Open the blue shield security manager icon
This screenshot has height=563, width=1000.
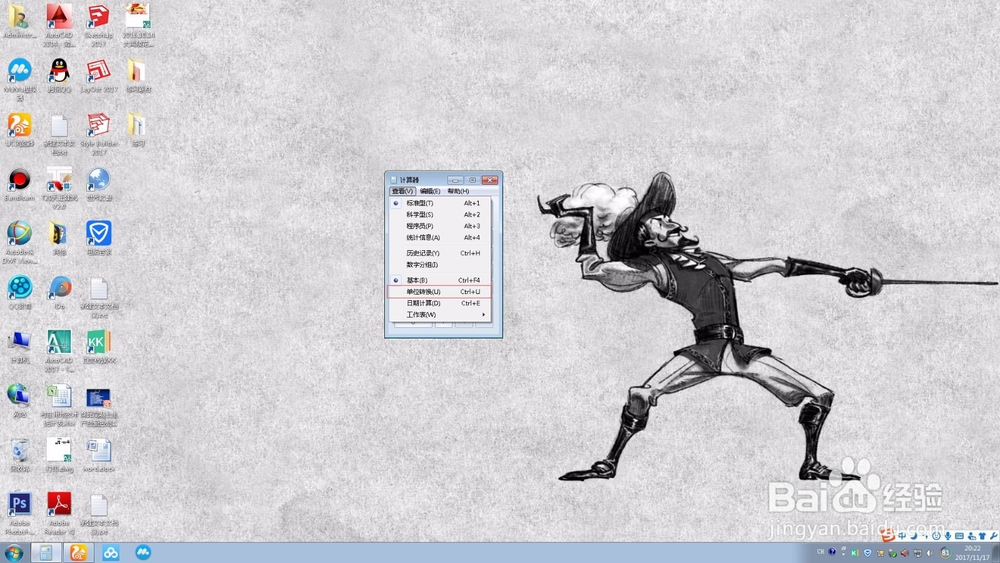point(98,238)
